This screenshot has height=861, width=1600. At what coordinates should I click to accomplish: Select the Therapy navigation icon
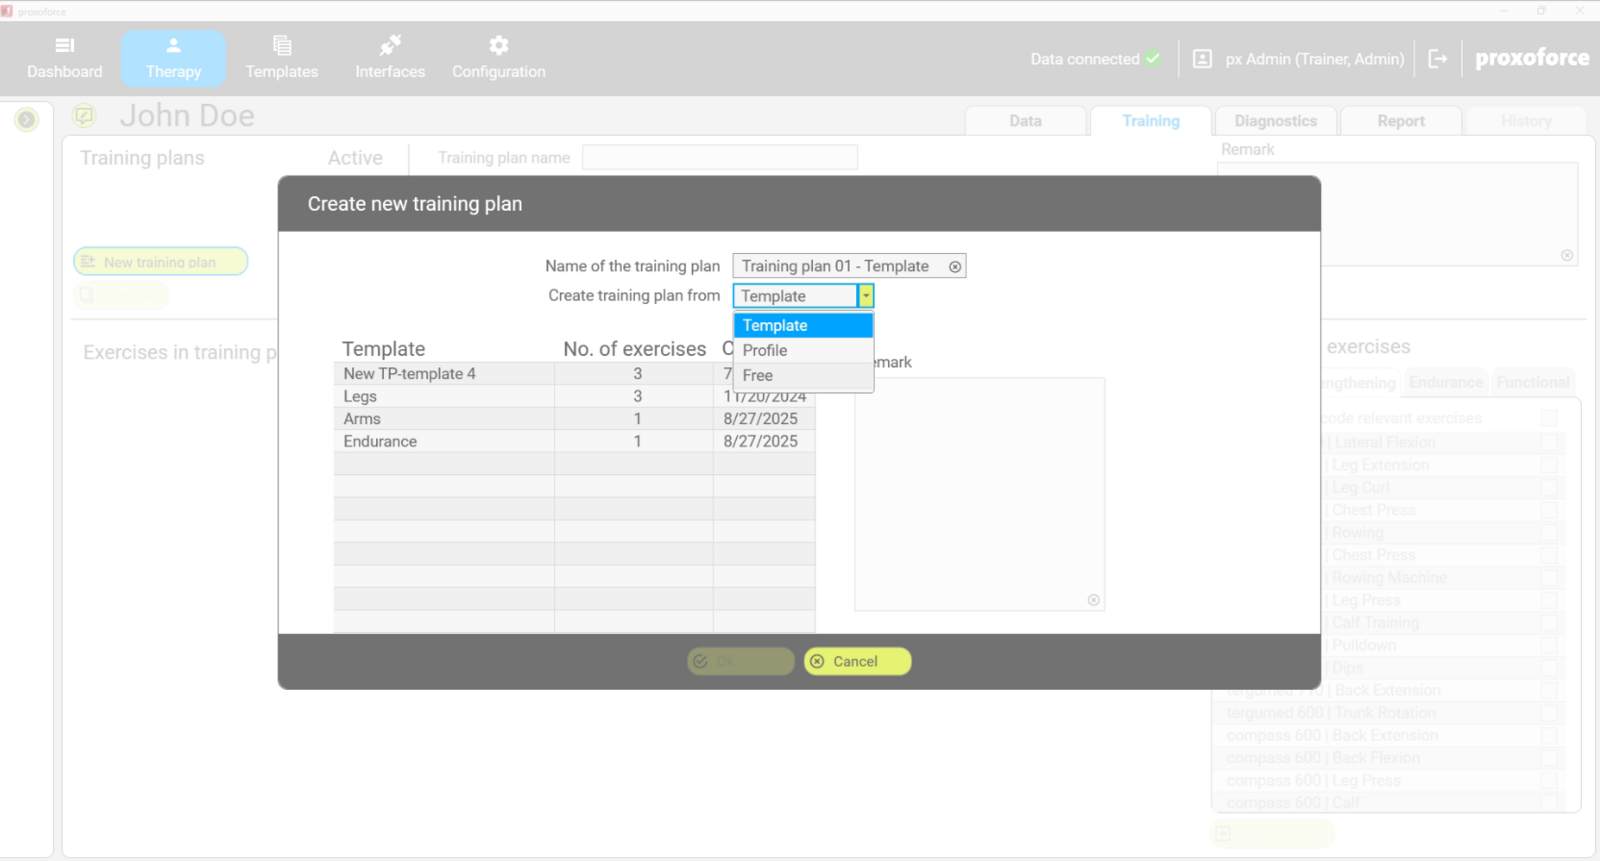point(173,46)
